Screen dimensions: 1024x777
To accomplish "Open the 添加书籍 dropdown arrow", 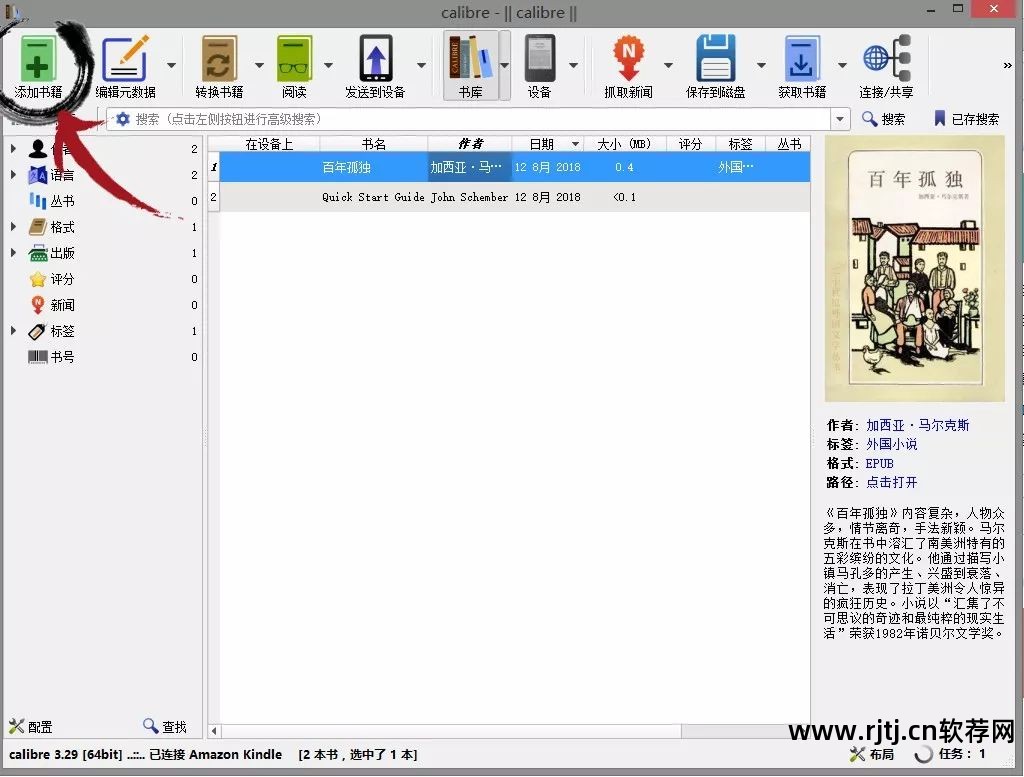I will click(79, 65).
